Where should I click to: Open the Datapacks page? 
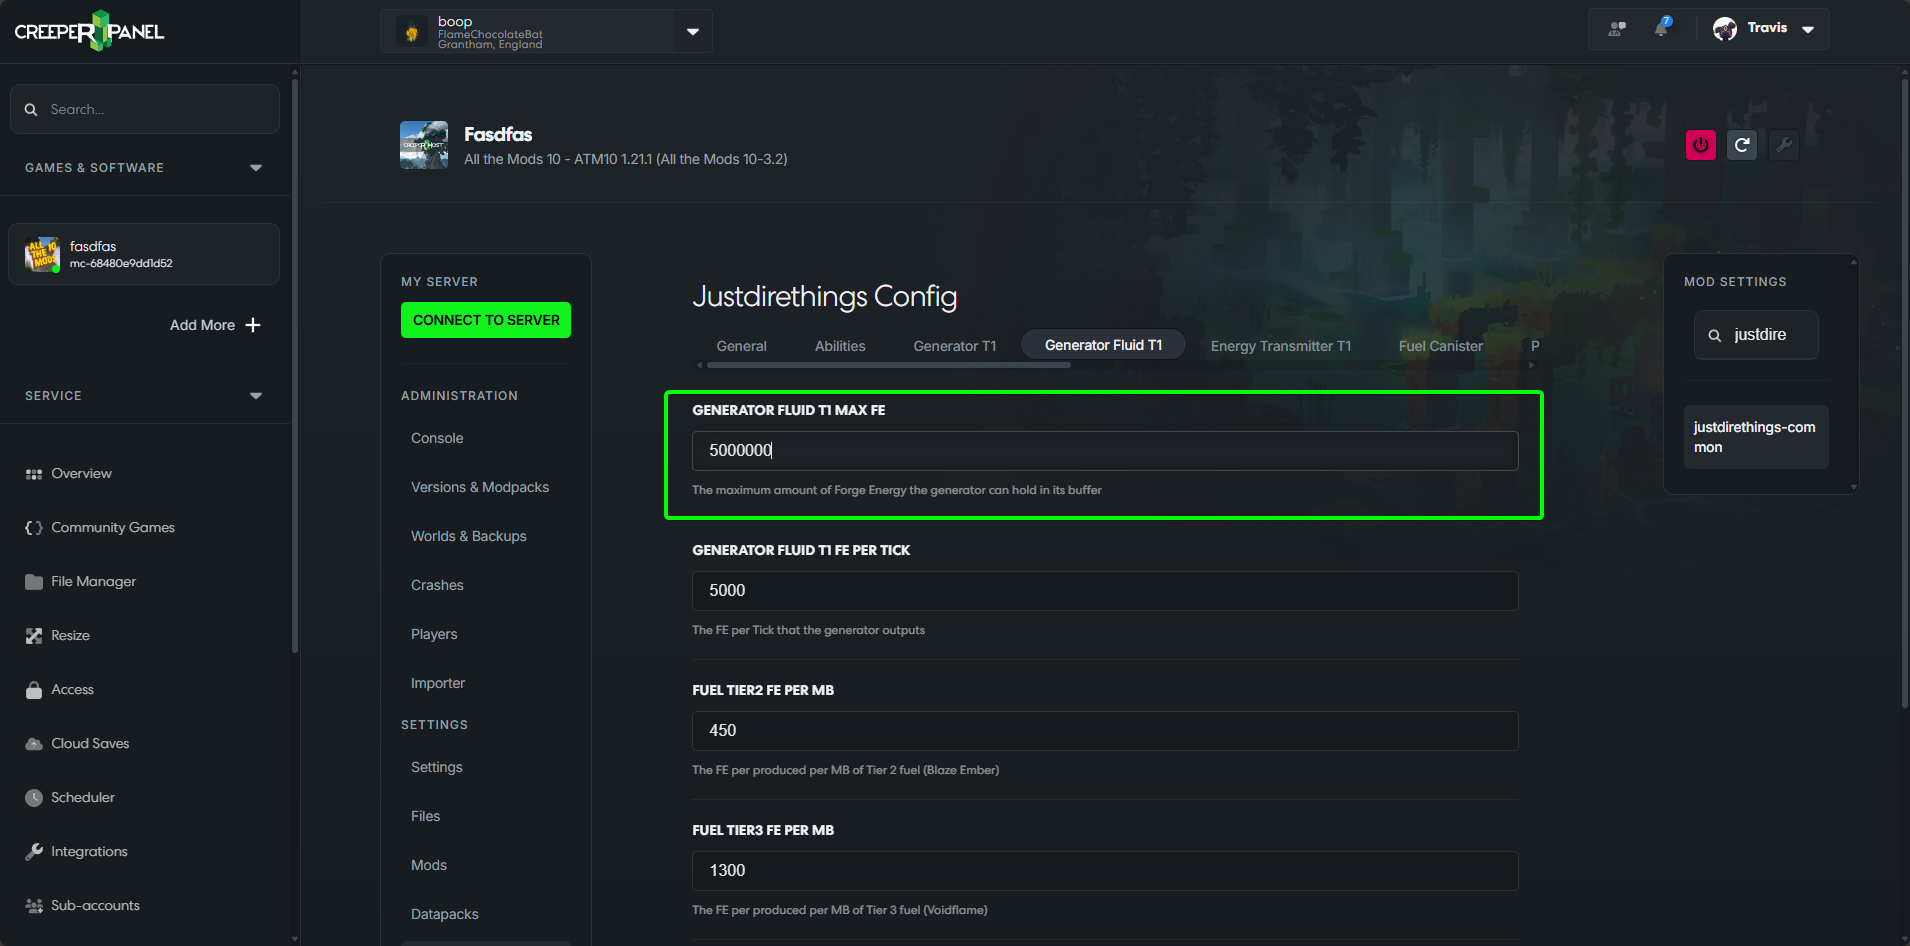pyautogui.click(x=445, y=914)
